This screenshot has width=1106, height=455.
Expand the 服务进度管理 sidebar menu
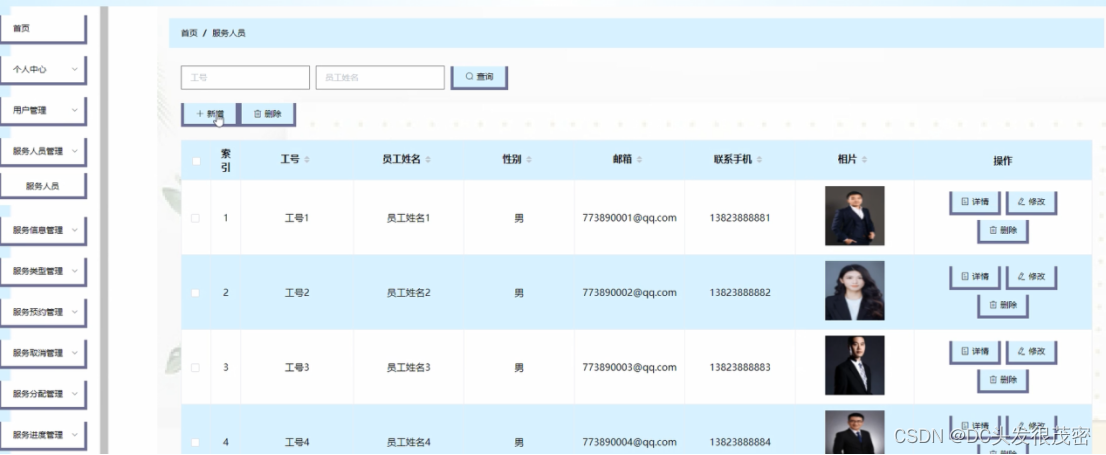pyautogui.click(x=42, y=435)
